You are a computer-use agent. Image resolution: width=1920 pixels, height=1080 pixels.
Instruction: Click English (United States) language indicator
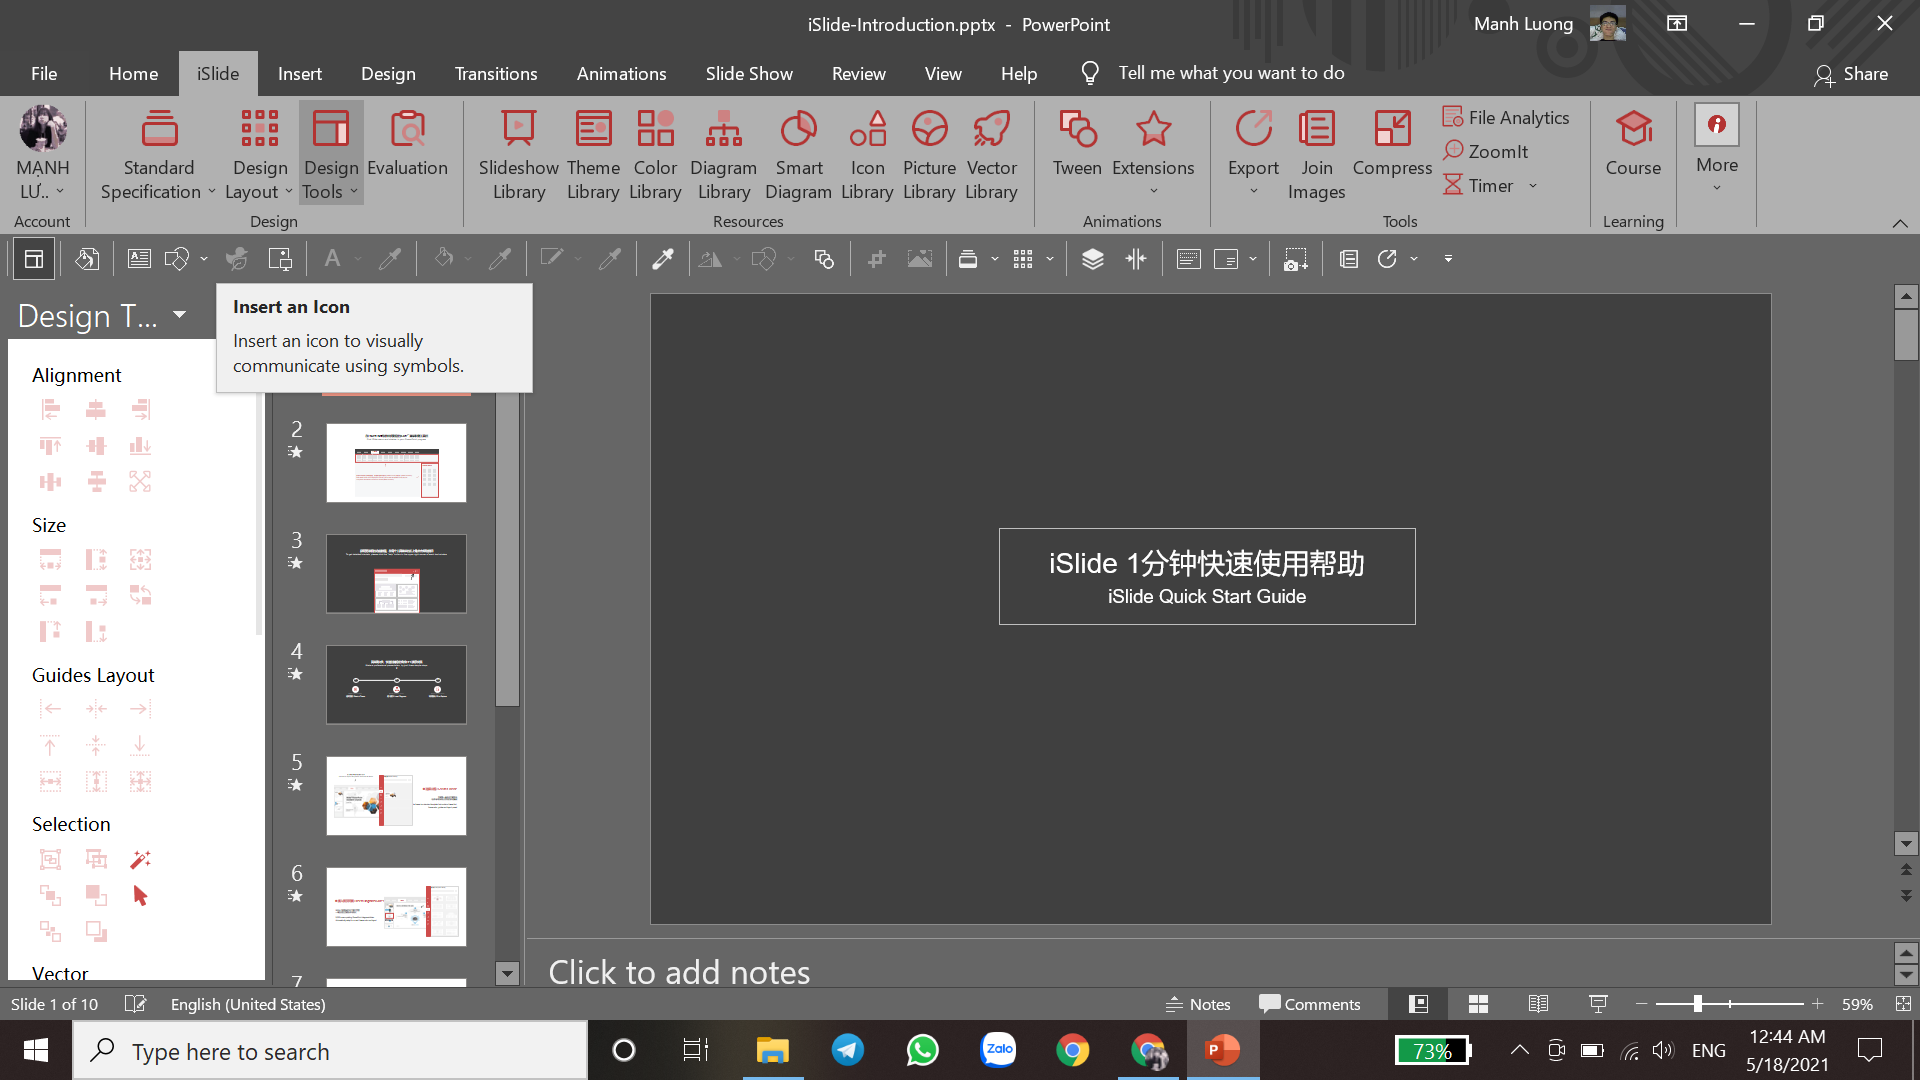pyautogui.click(x=248, y=1004)
